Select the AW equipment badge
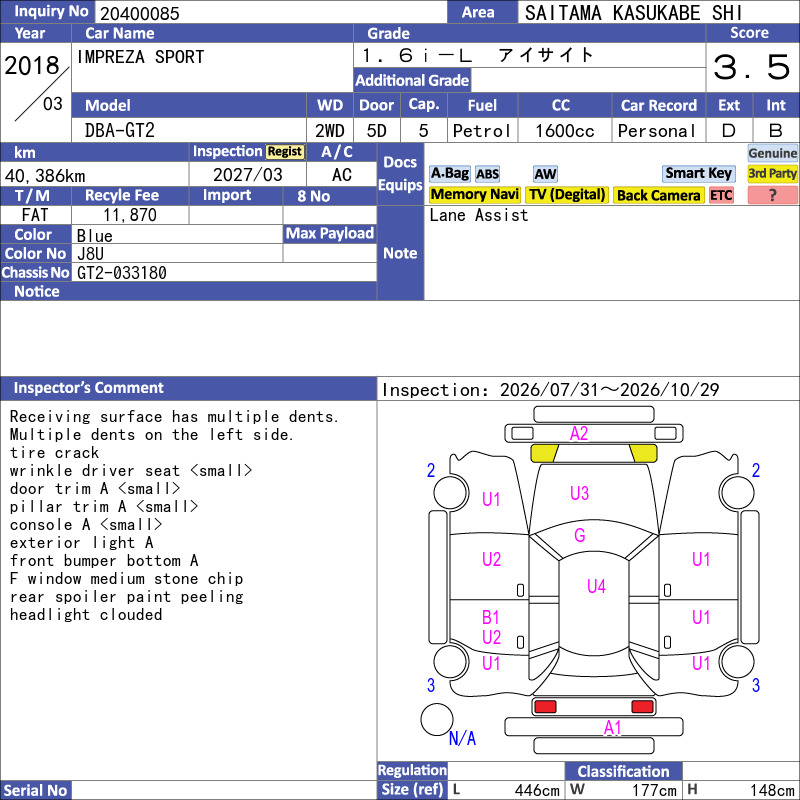The width and height of the screenshot is (800, 800). 545,174
